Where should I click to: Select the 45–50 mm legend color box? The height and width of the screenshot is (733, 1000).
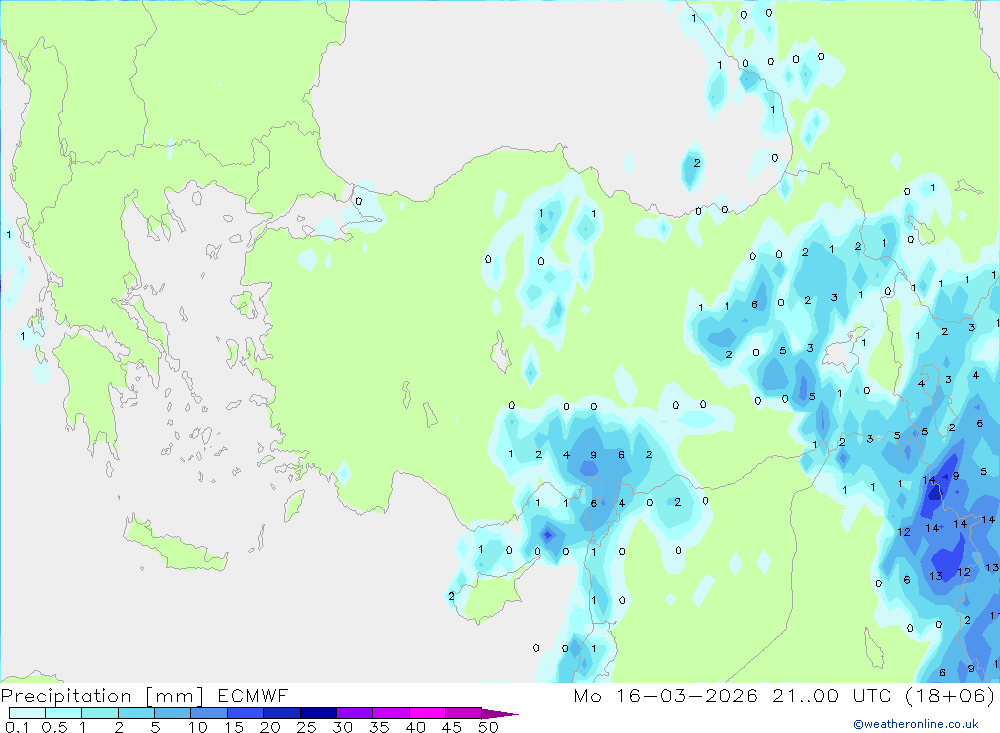(x=464, y=713)
